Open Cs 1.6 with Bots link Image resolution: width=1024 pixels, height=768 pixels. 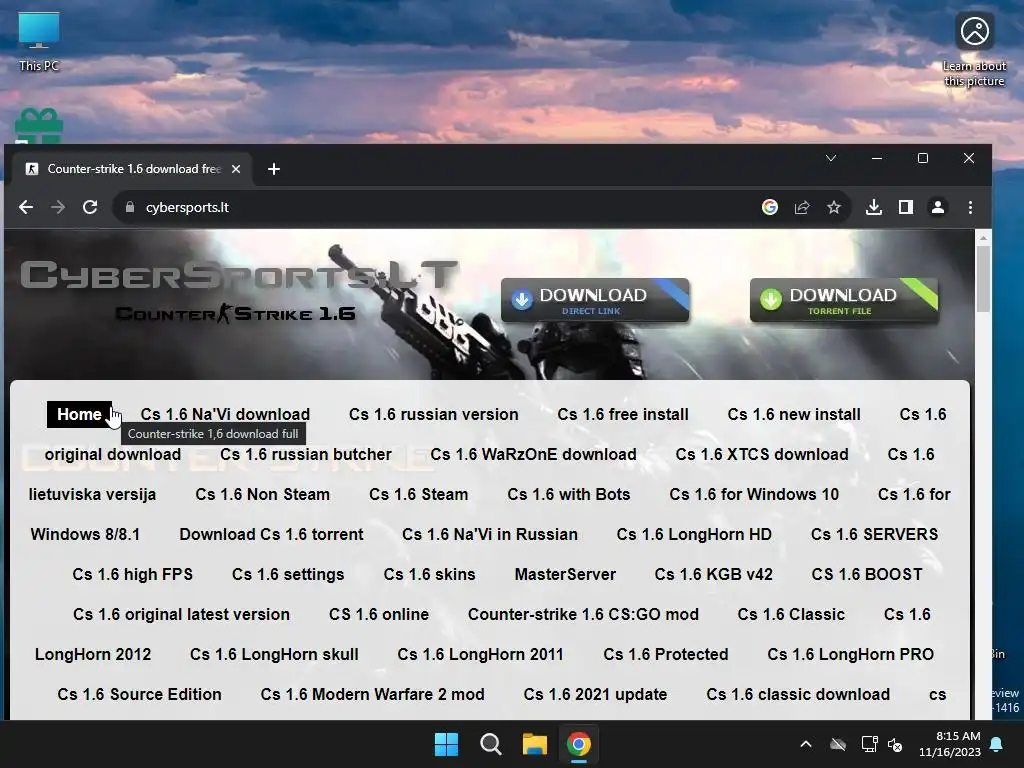[569, 494]
